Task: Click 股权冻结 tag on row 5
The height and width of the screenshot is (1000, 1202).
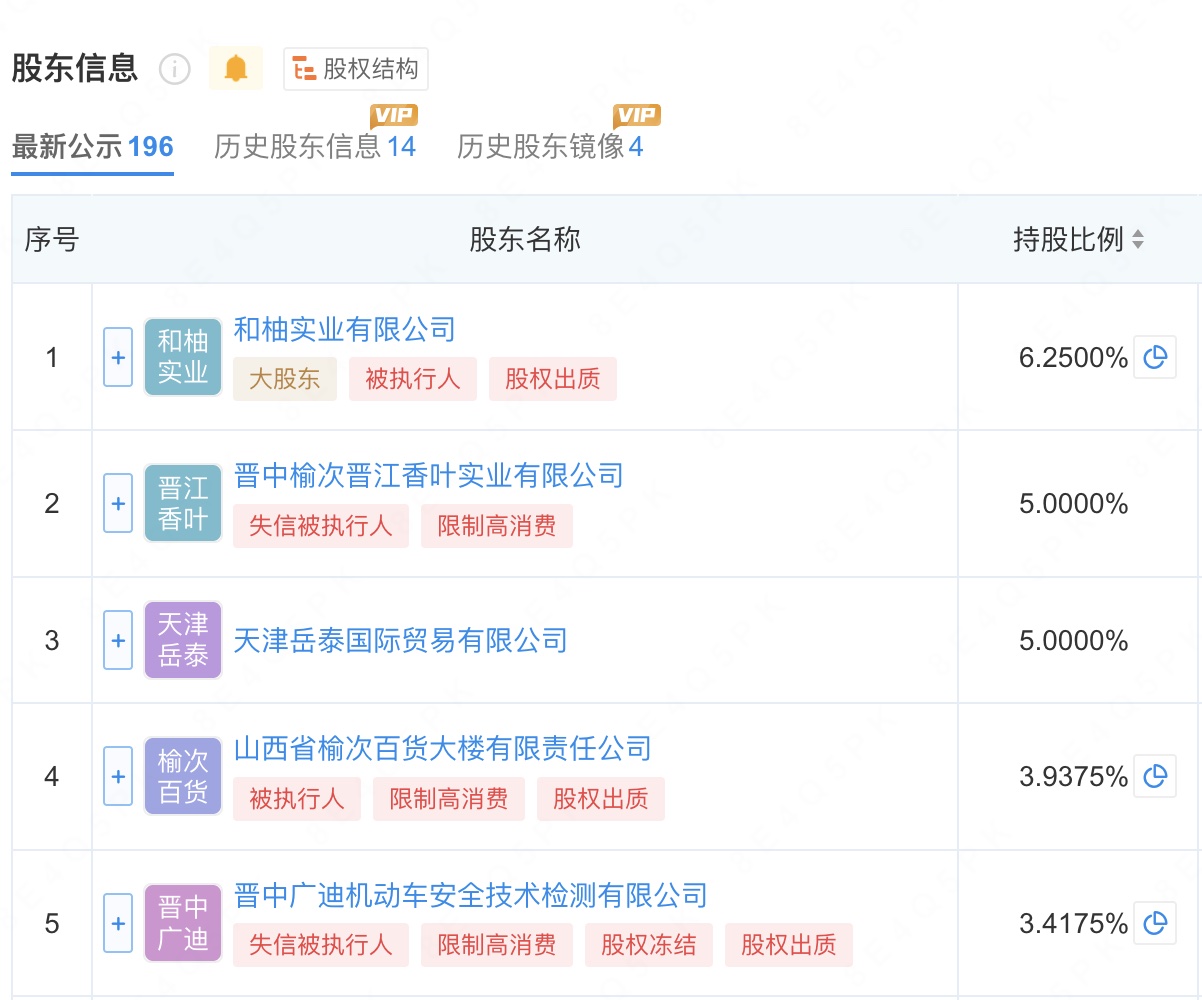Action: (x=649, y=945)
